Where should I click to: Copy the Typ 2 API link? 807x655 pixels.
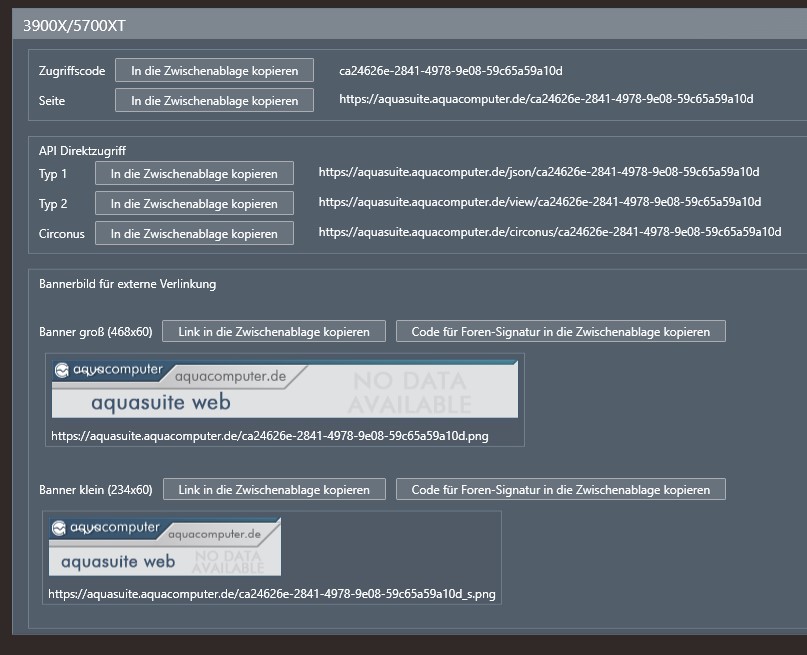(194, 203)
